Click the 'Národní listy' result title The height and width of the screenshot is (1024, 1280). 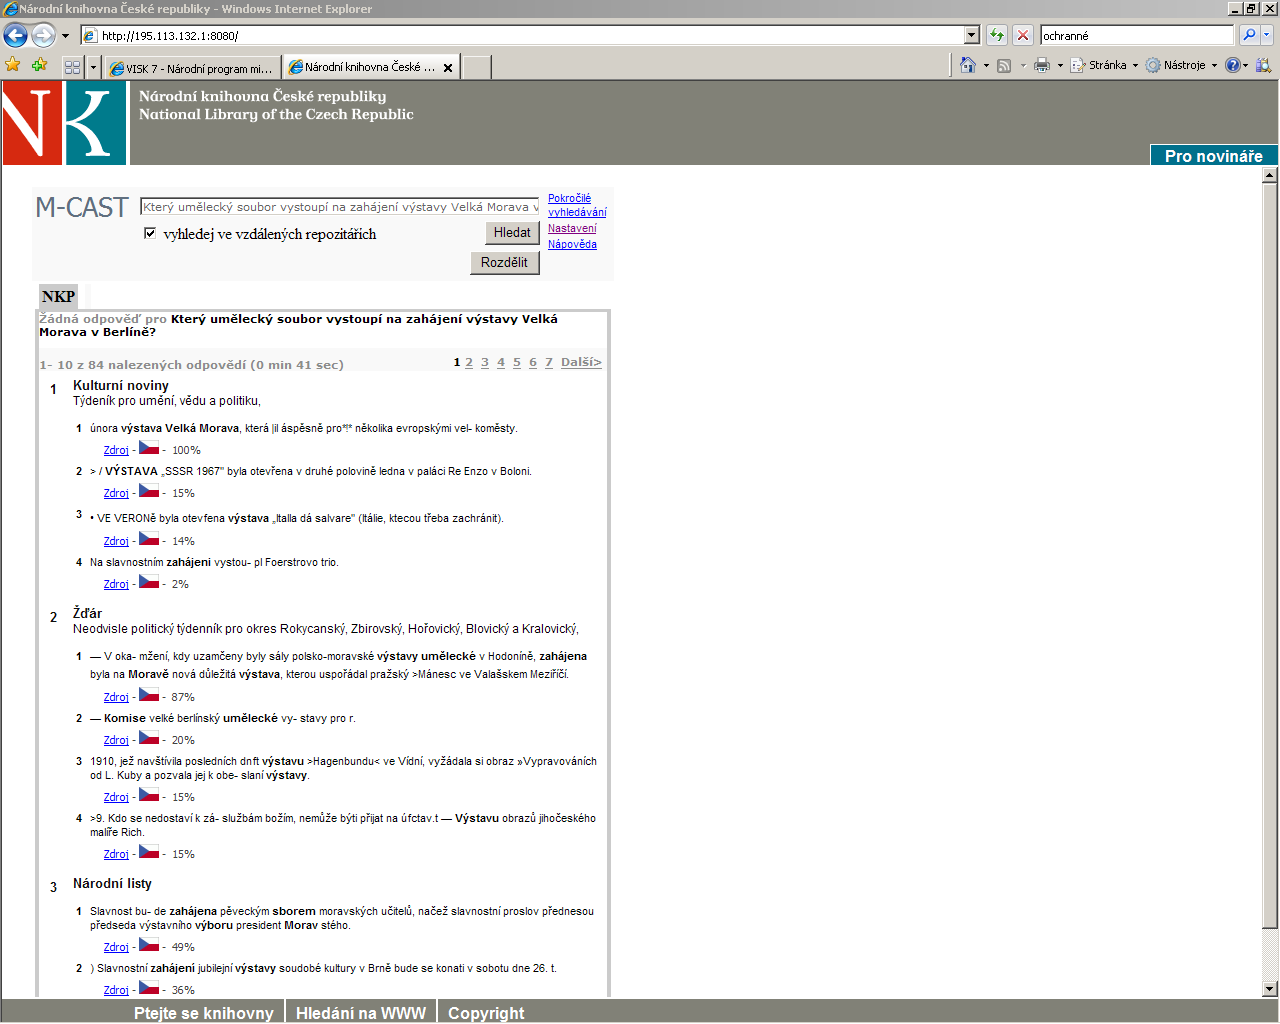click(x=112, y=883)
